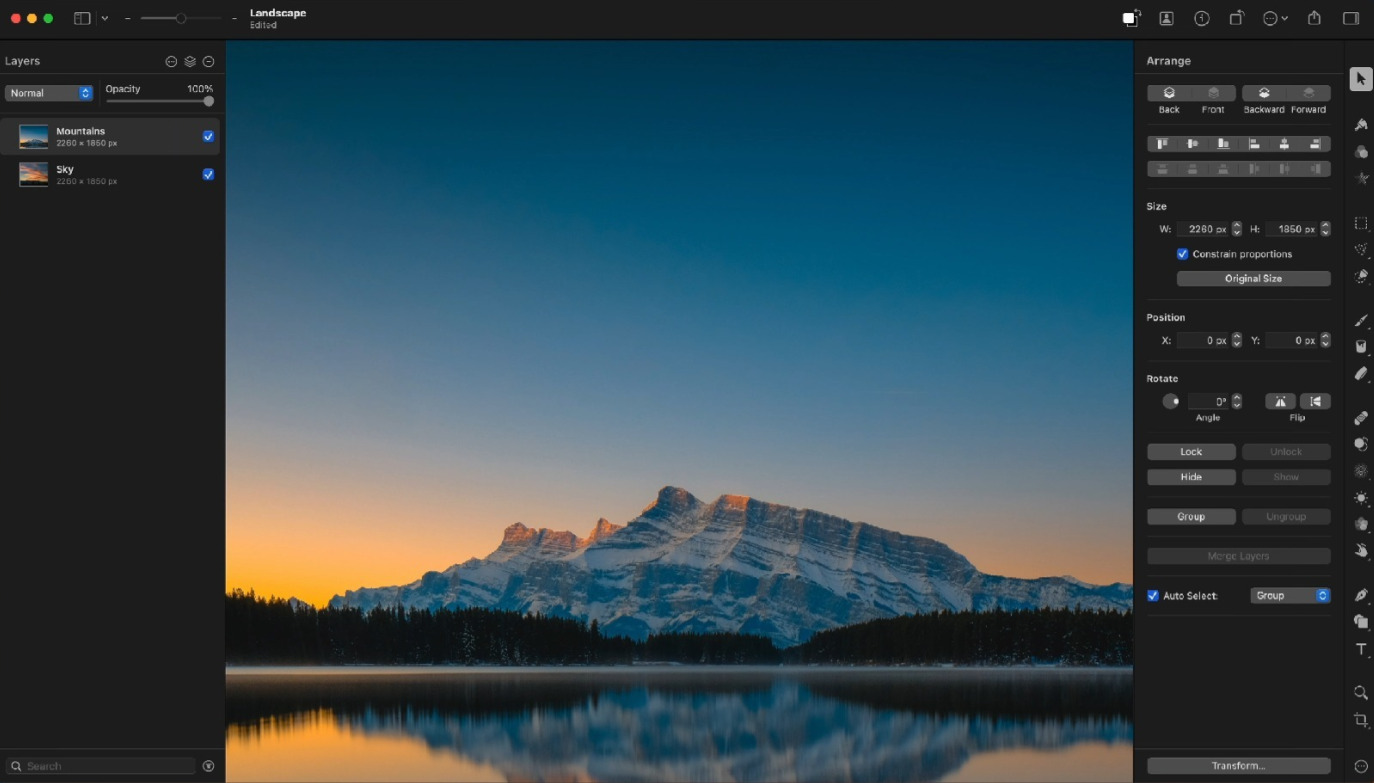Open the Transform... button
Screen dimensions: 1374x783
tap(1239, 766)
